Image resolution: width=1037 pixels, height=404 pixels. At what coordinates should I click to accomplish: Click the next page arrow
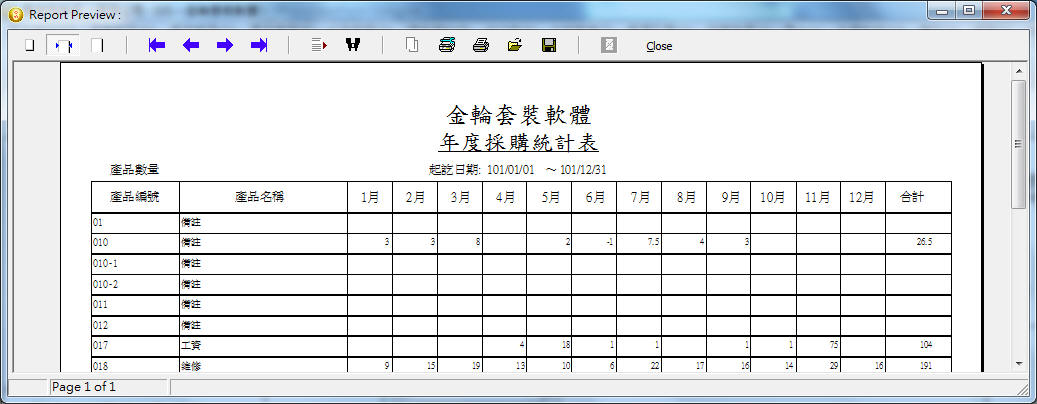(x=225, y=45)
